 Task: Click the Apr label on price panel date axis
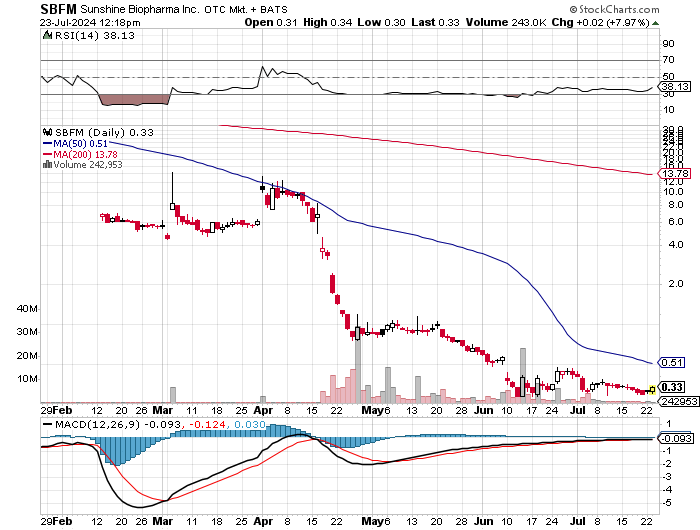point(263,410)
